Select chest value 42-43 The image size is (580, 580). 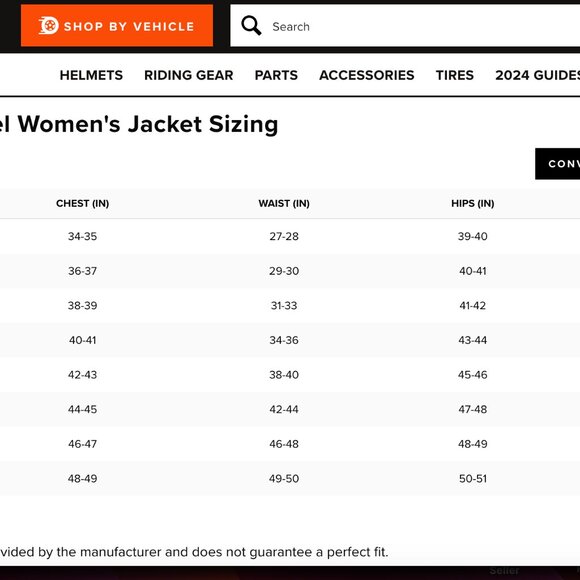click(x=82, y=375)
